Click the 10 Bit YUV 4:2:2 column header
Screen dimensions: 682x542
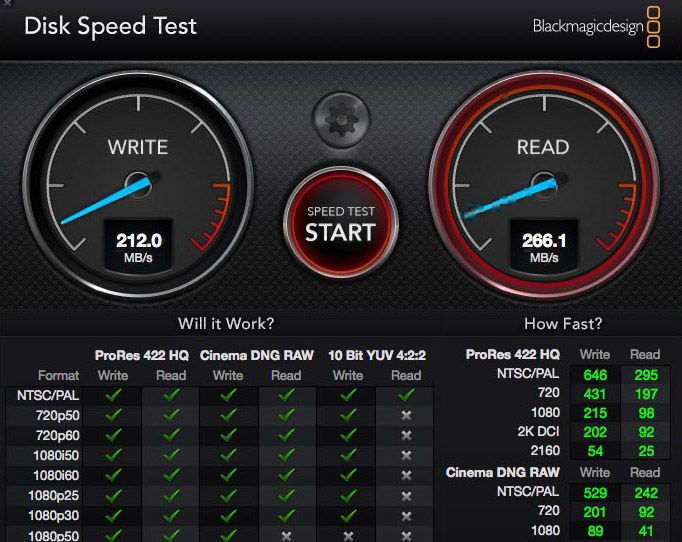coord(376,355)
